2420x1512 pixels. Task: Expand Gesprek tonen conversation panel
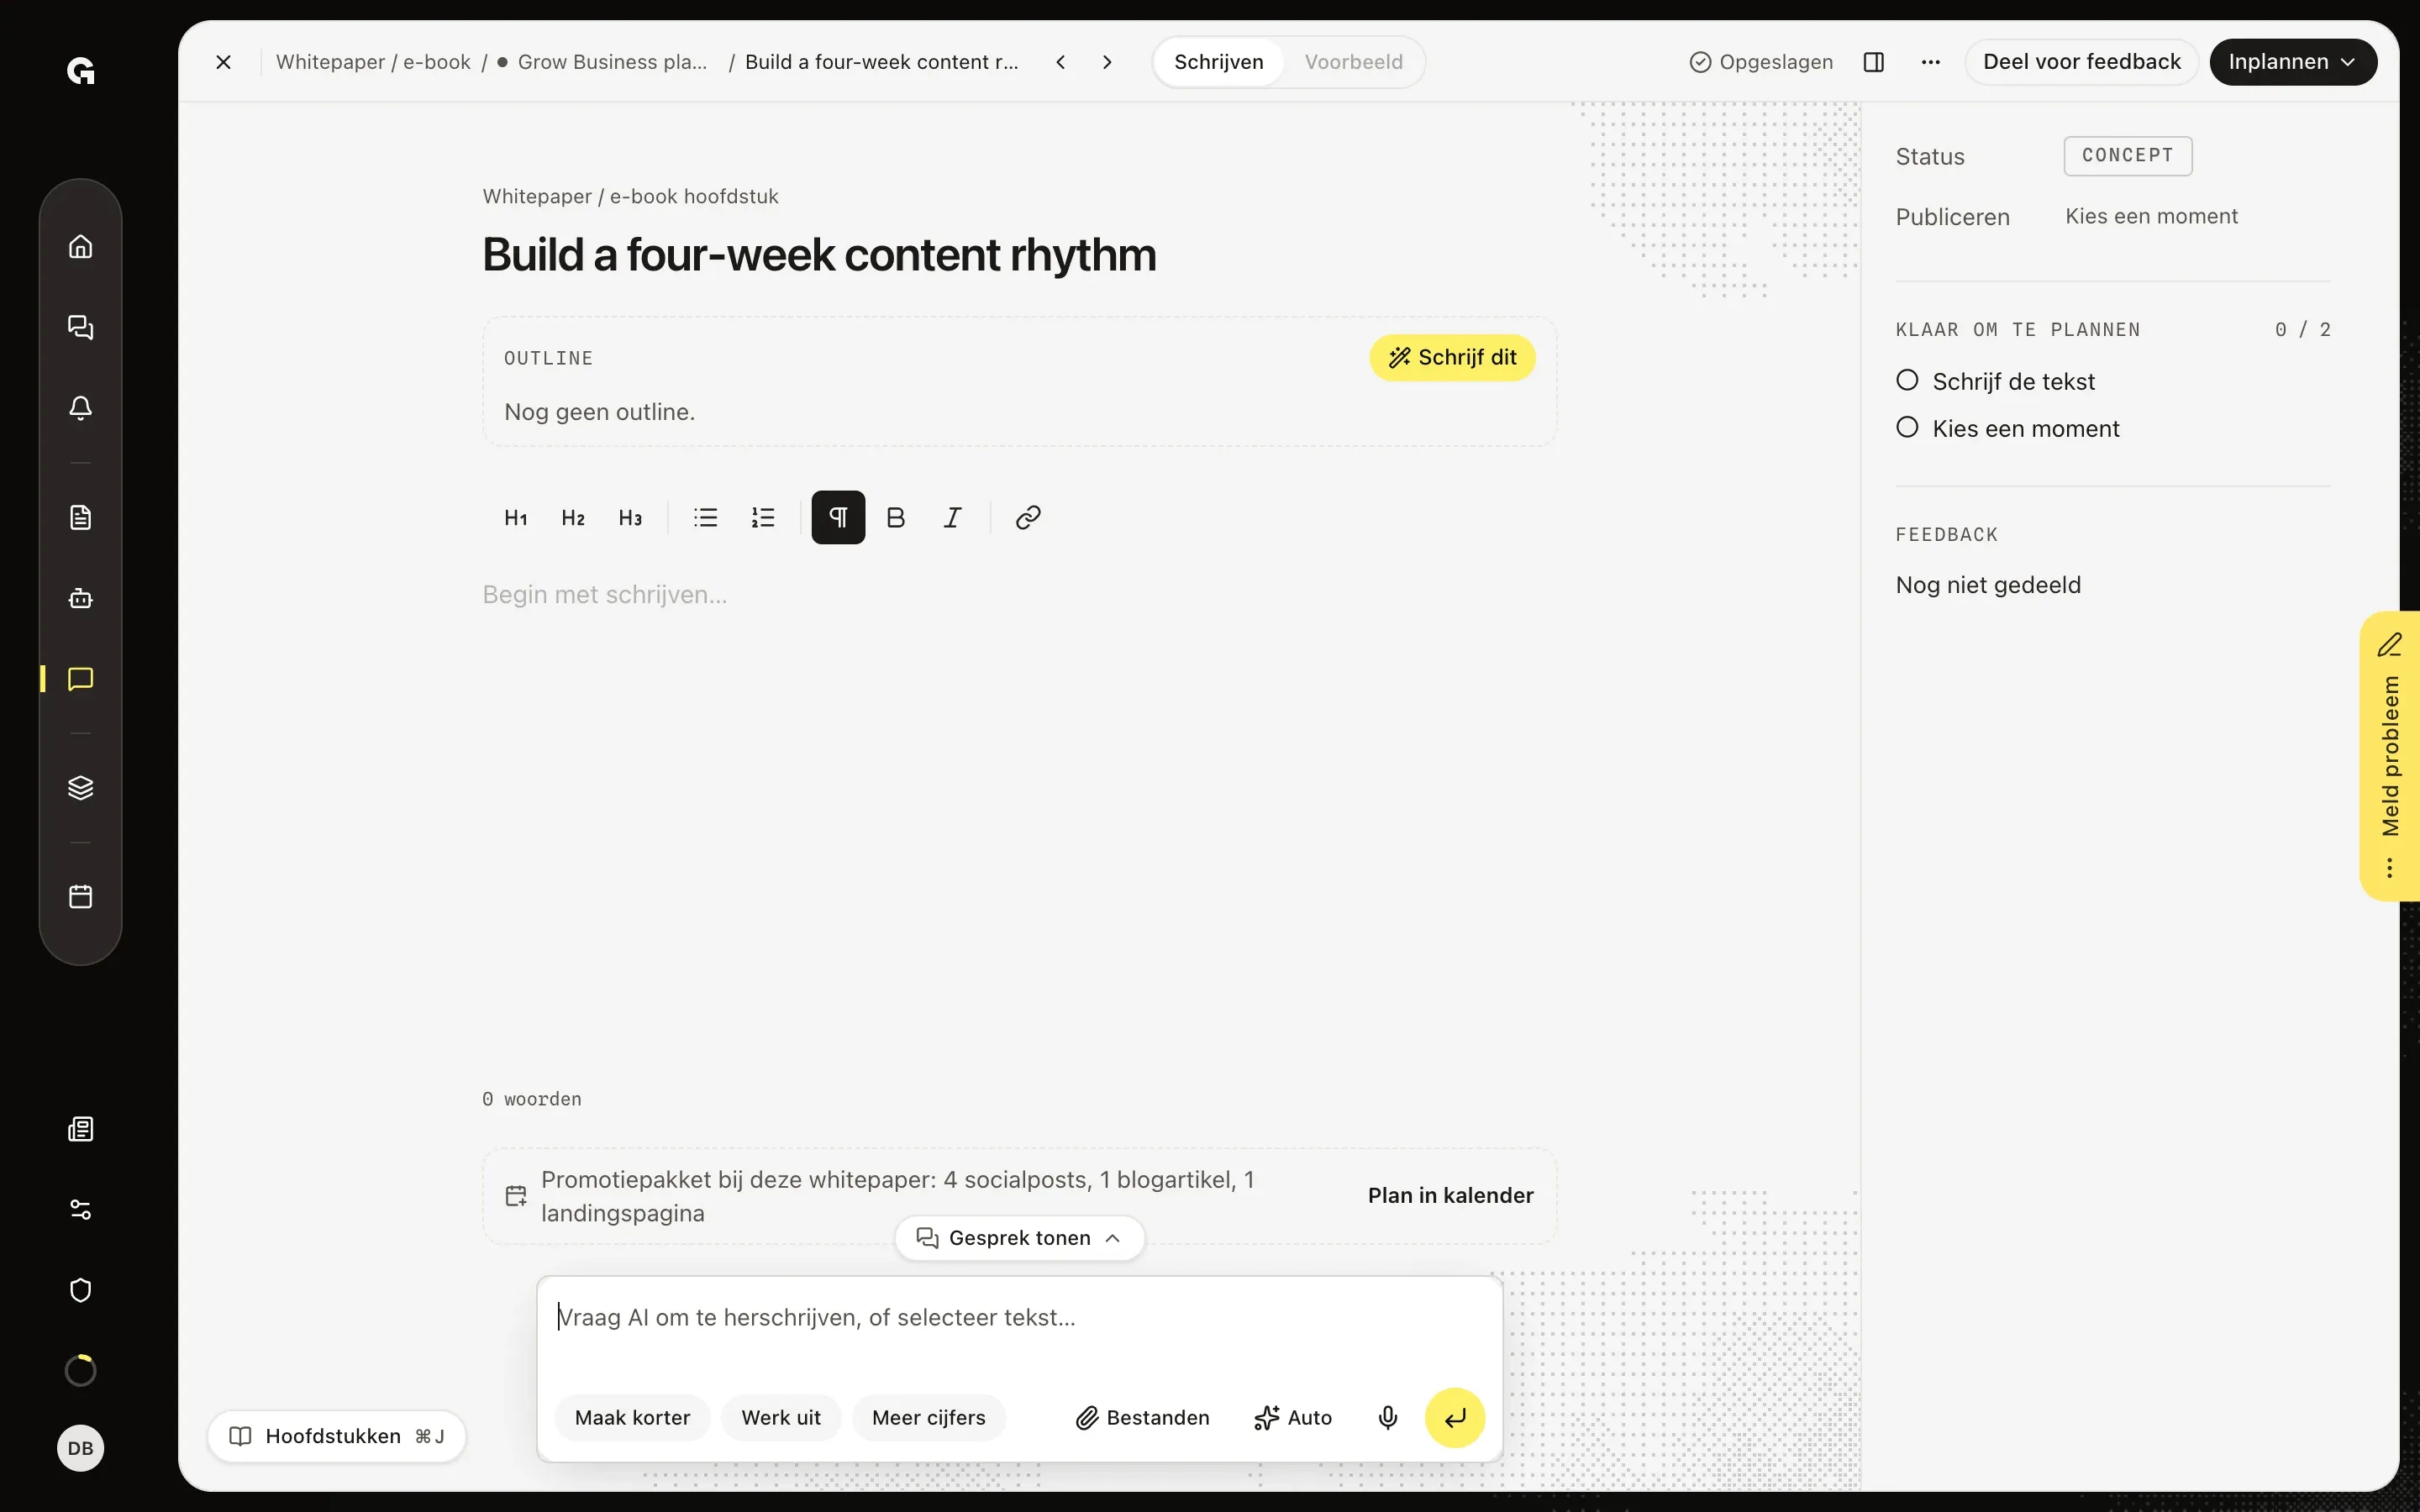pyautogui.click(x=1019, y=1238)
